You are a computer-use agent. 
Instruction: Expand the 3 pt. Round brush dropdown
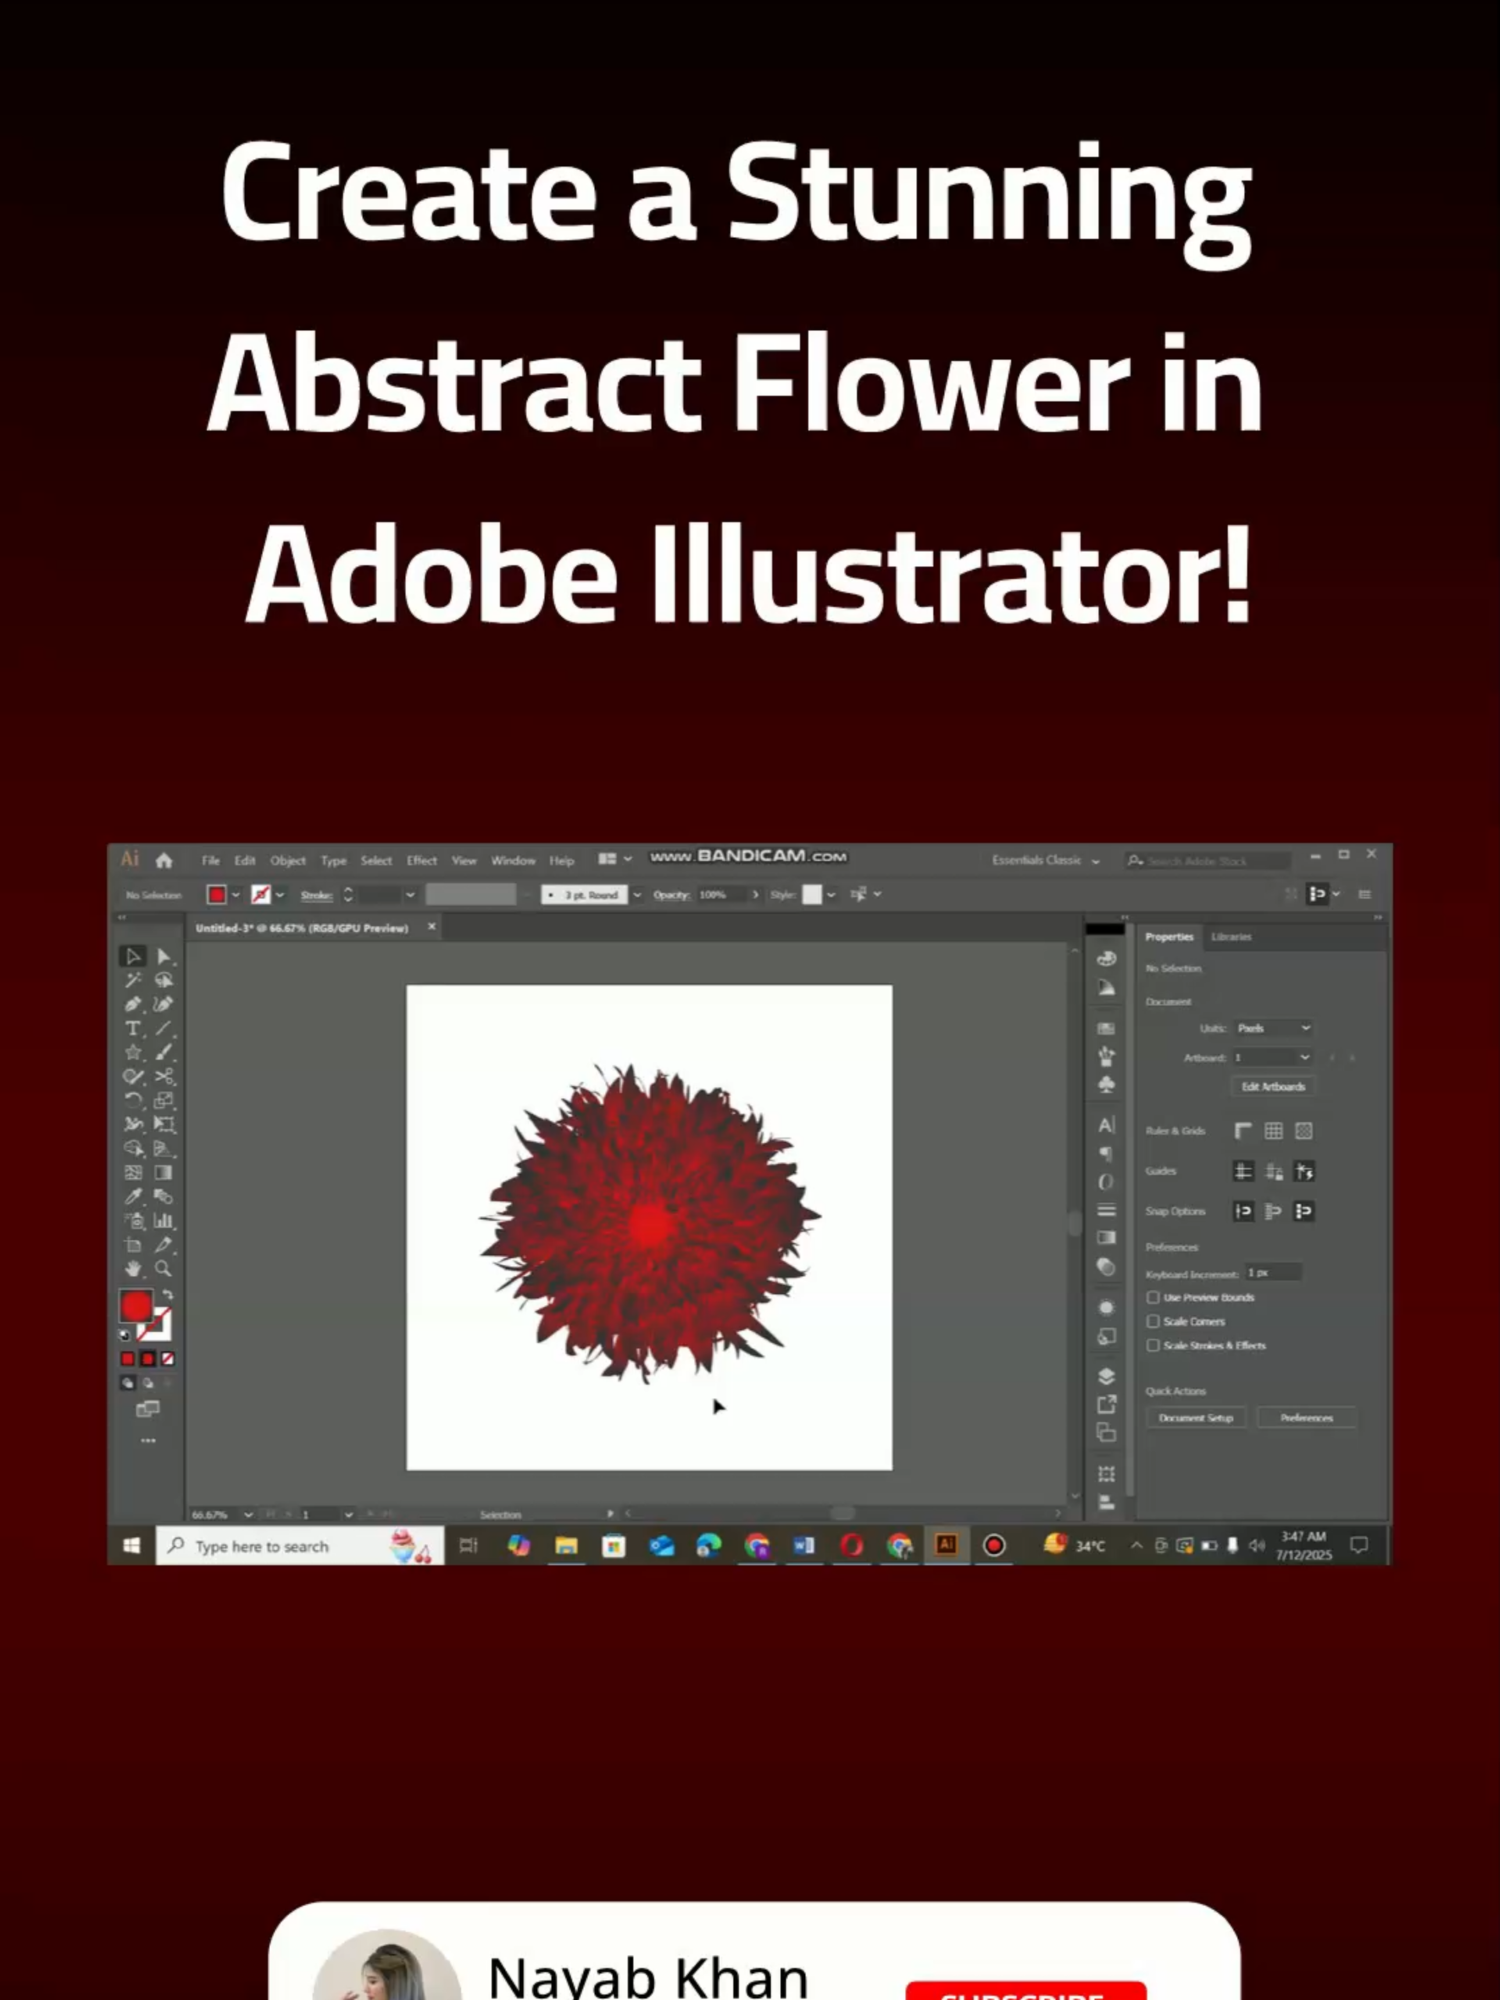coord(637,895)
